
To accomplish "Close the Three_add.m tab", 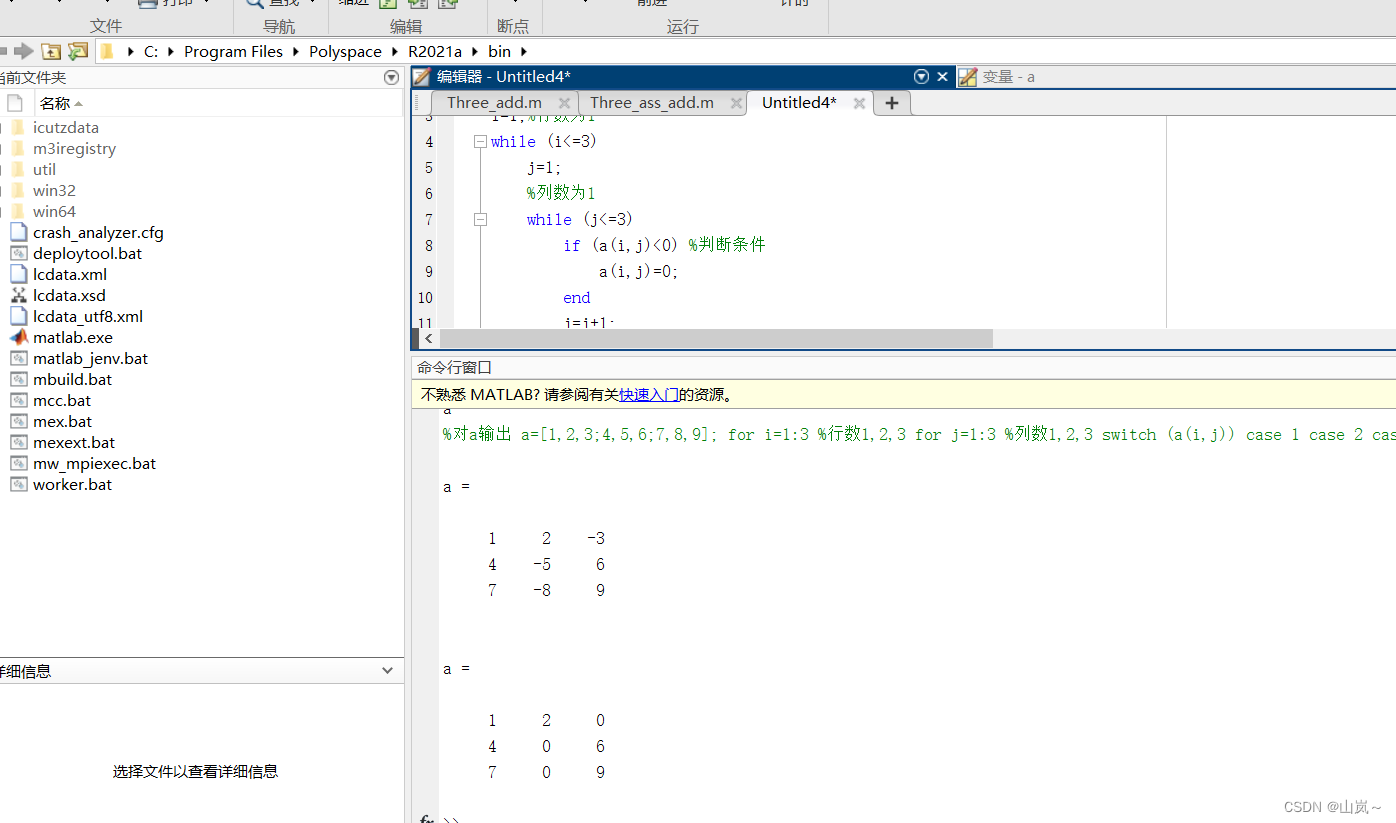I will tap(564, 103).
